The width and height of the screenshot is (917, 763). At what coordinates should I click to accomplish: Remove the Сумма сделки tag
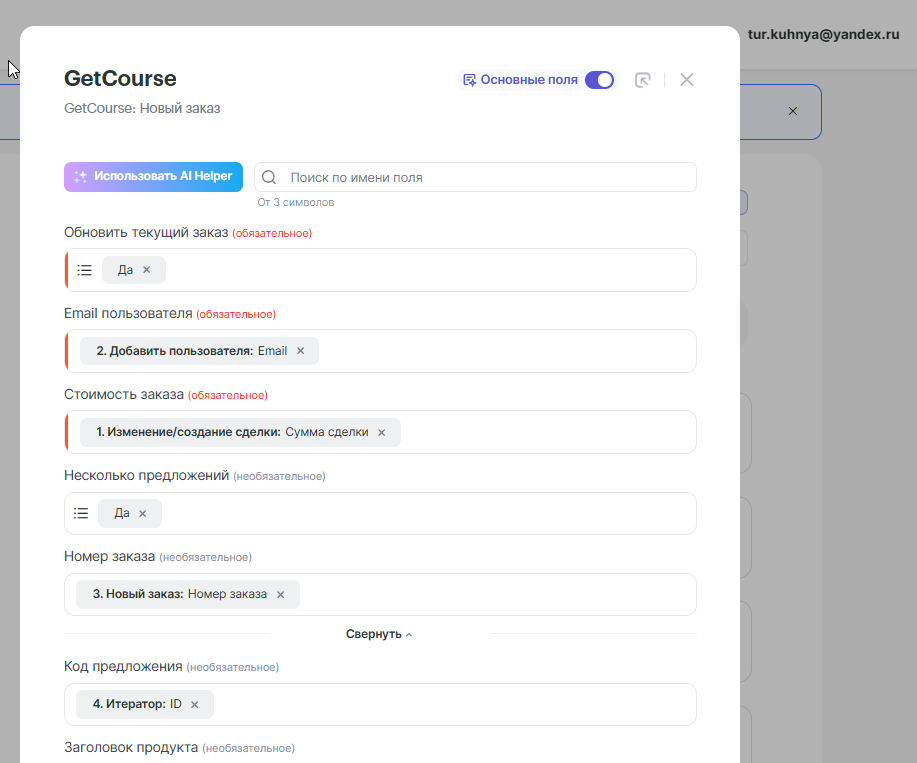point(381,432)
